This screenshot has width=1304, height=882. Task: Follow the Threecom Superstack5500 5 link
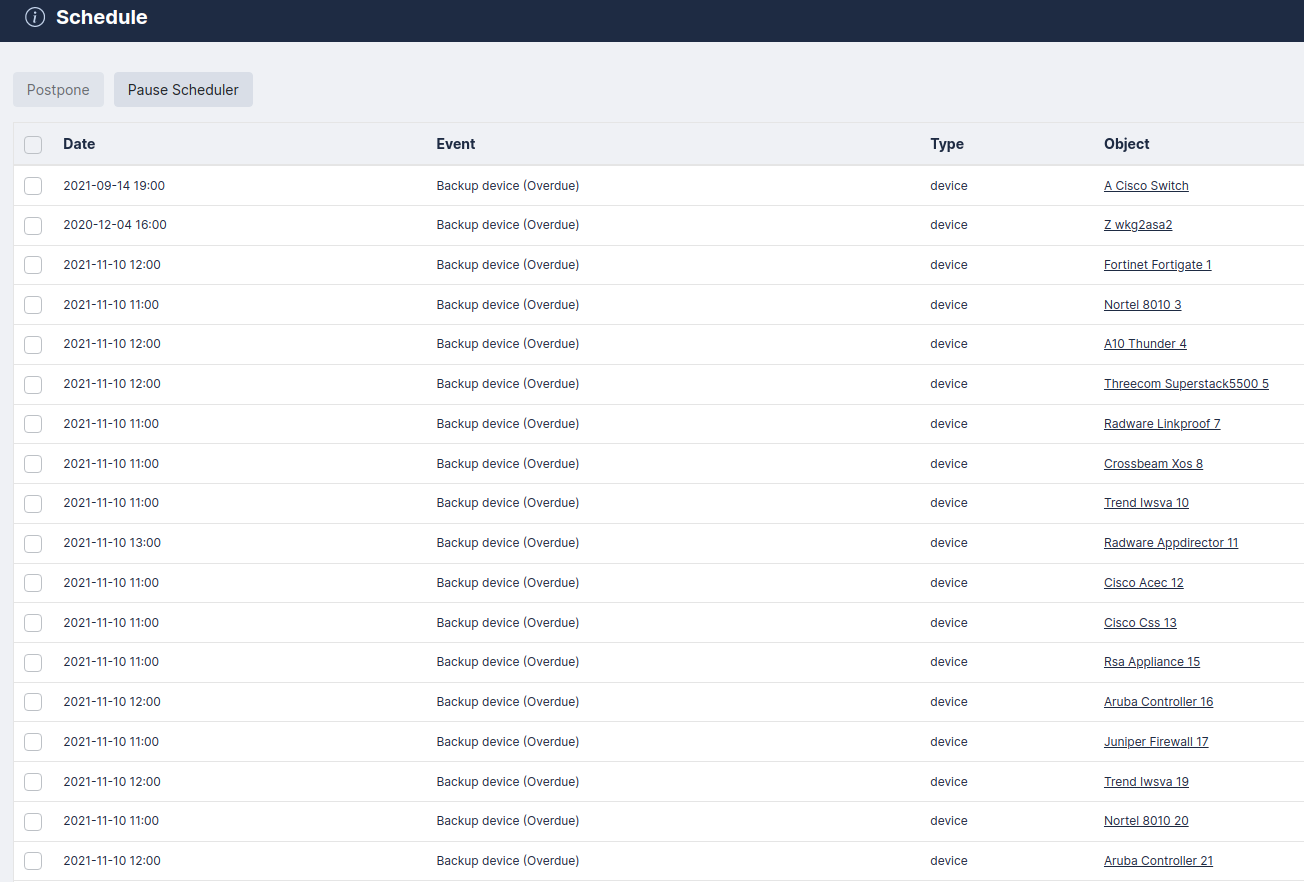[x=1186, y=384]
